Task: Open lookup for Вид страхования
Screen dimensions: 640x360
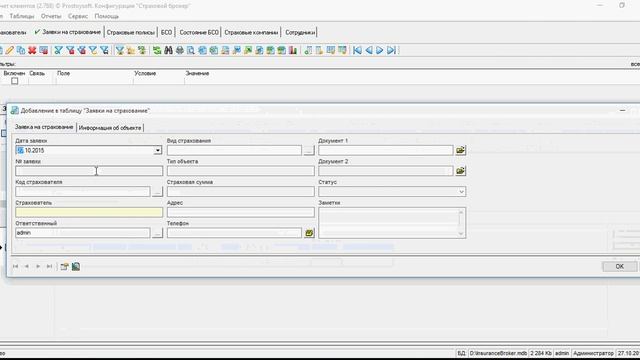Action: click(x=309, y=151)
